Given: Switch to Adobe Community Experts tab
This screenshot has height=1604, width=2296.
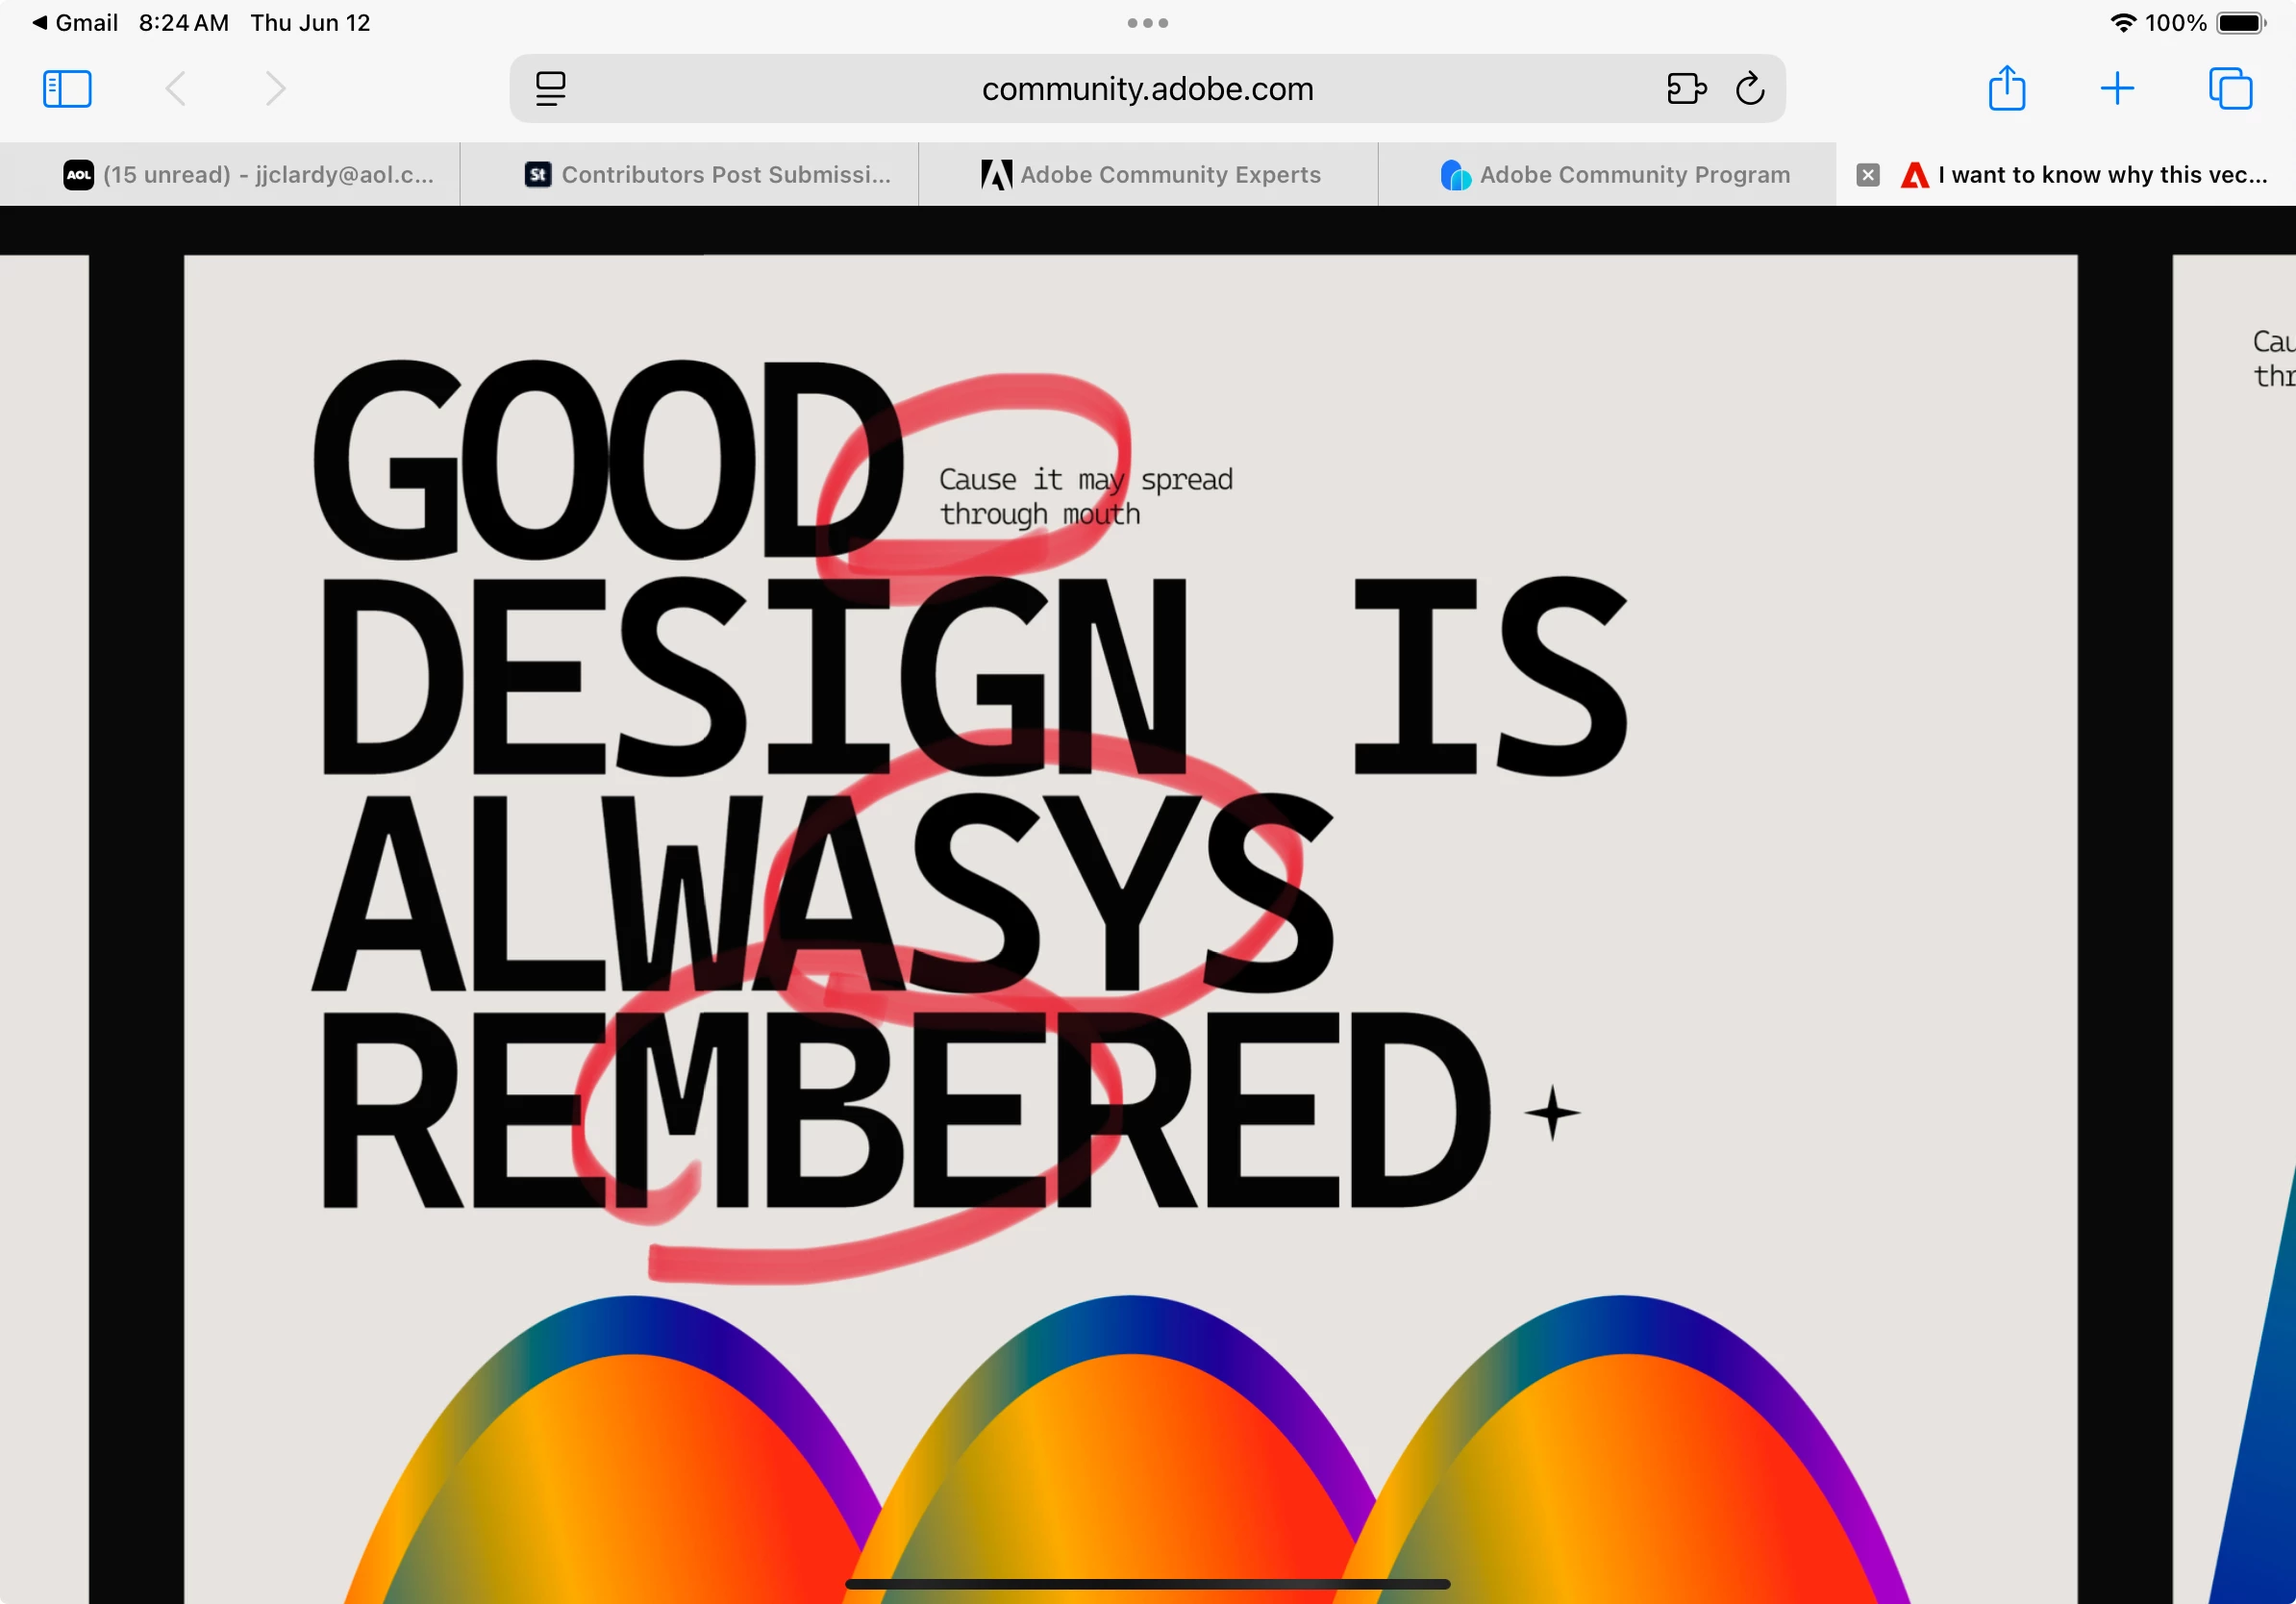Looking at the screenshot, I should (1148, 175).
